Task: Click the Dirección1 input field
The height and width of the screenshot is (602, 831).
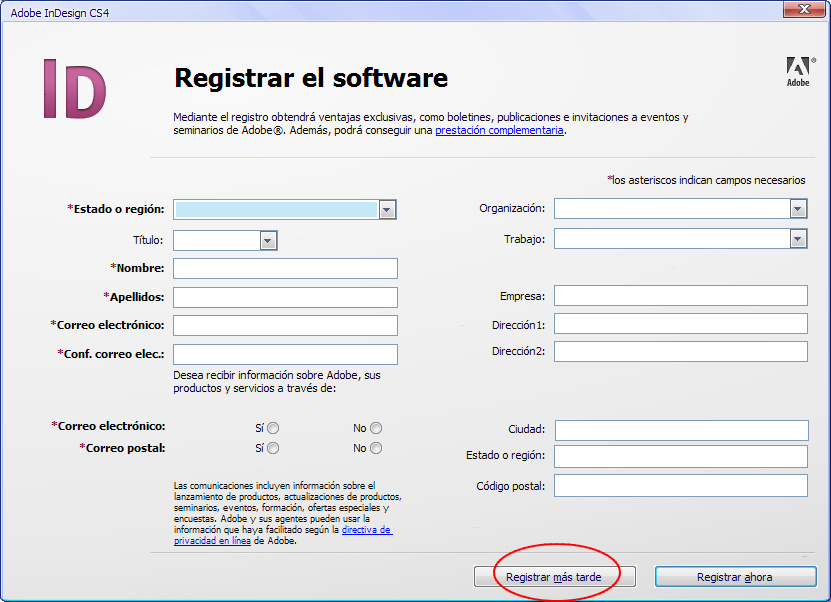Action: click(x=681, y=324)
